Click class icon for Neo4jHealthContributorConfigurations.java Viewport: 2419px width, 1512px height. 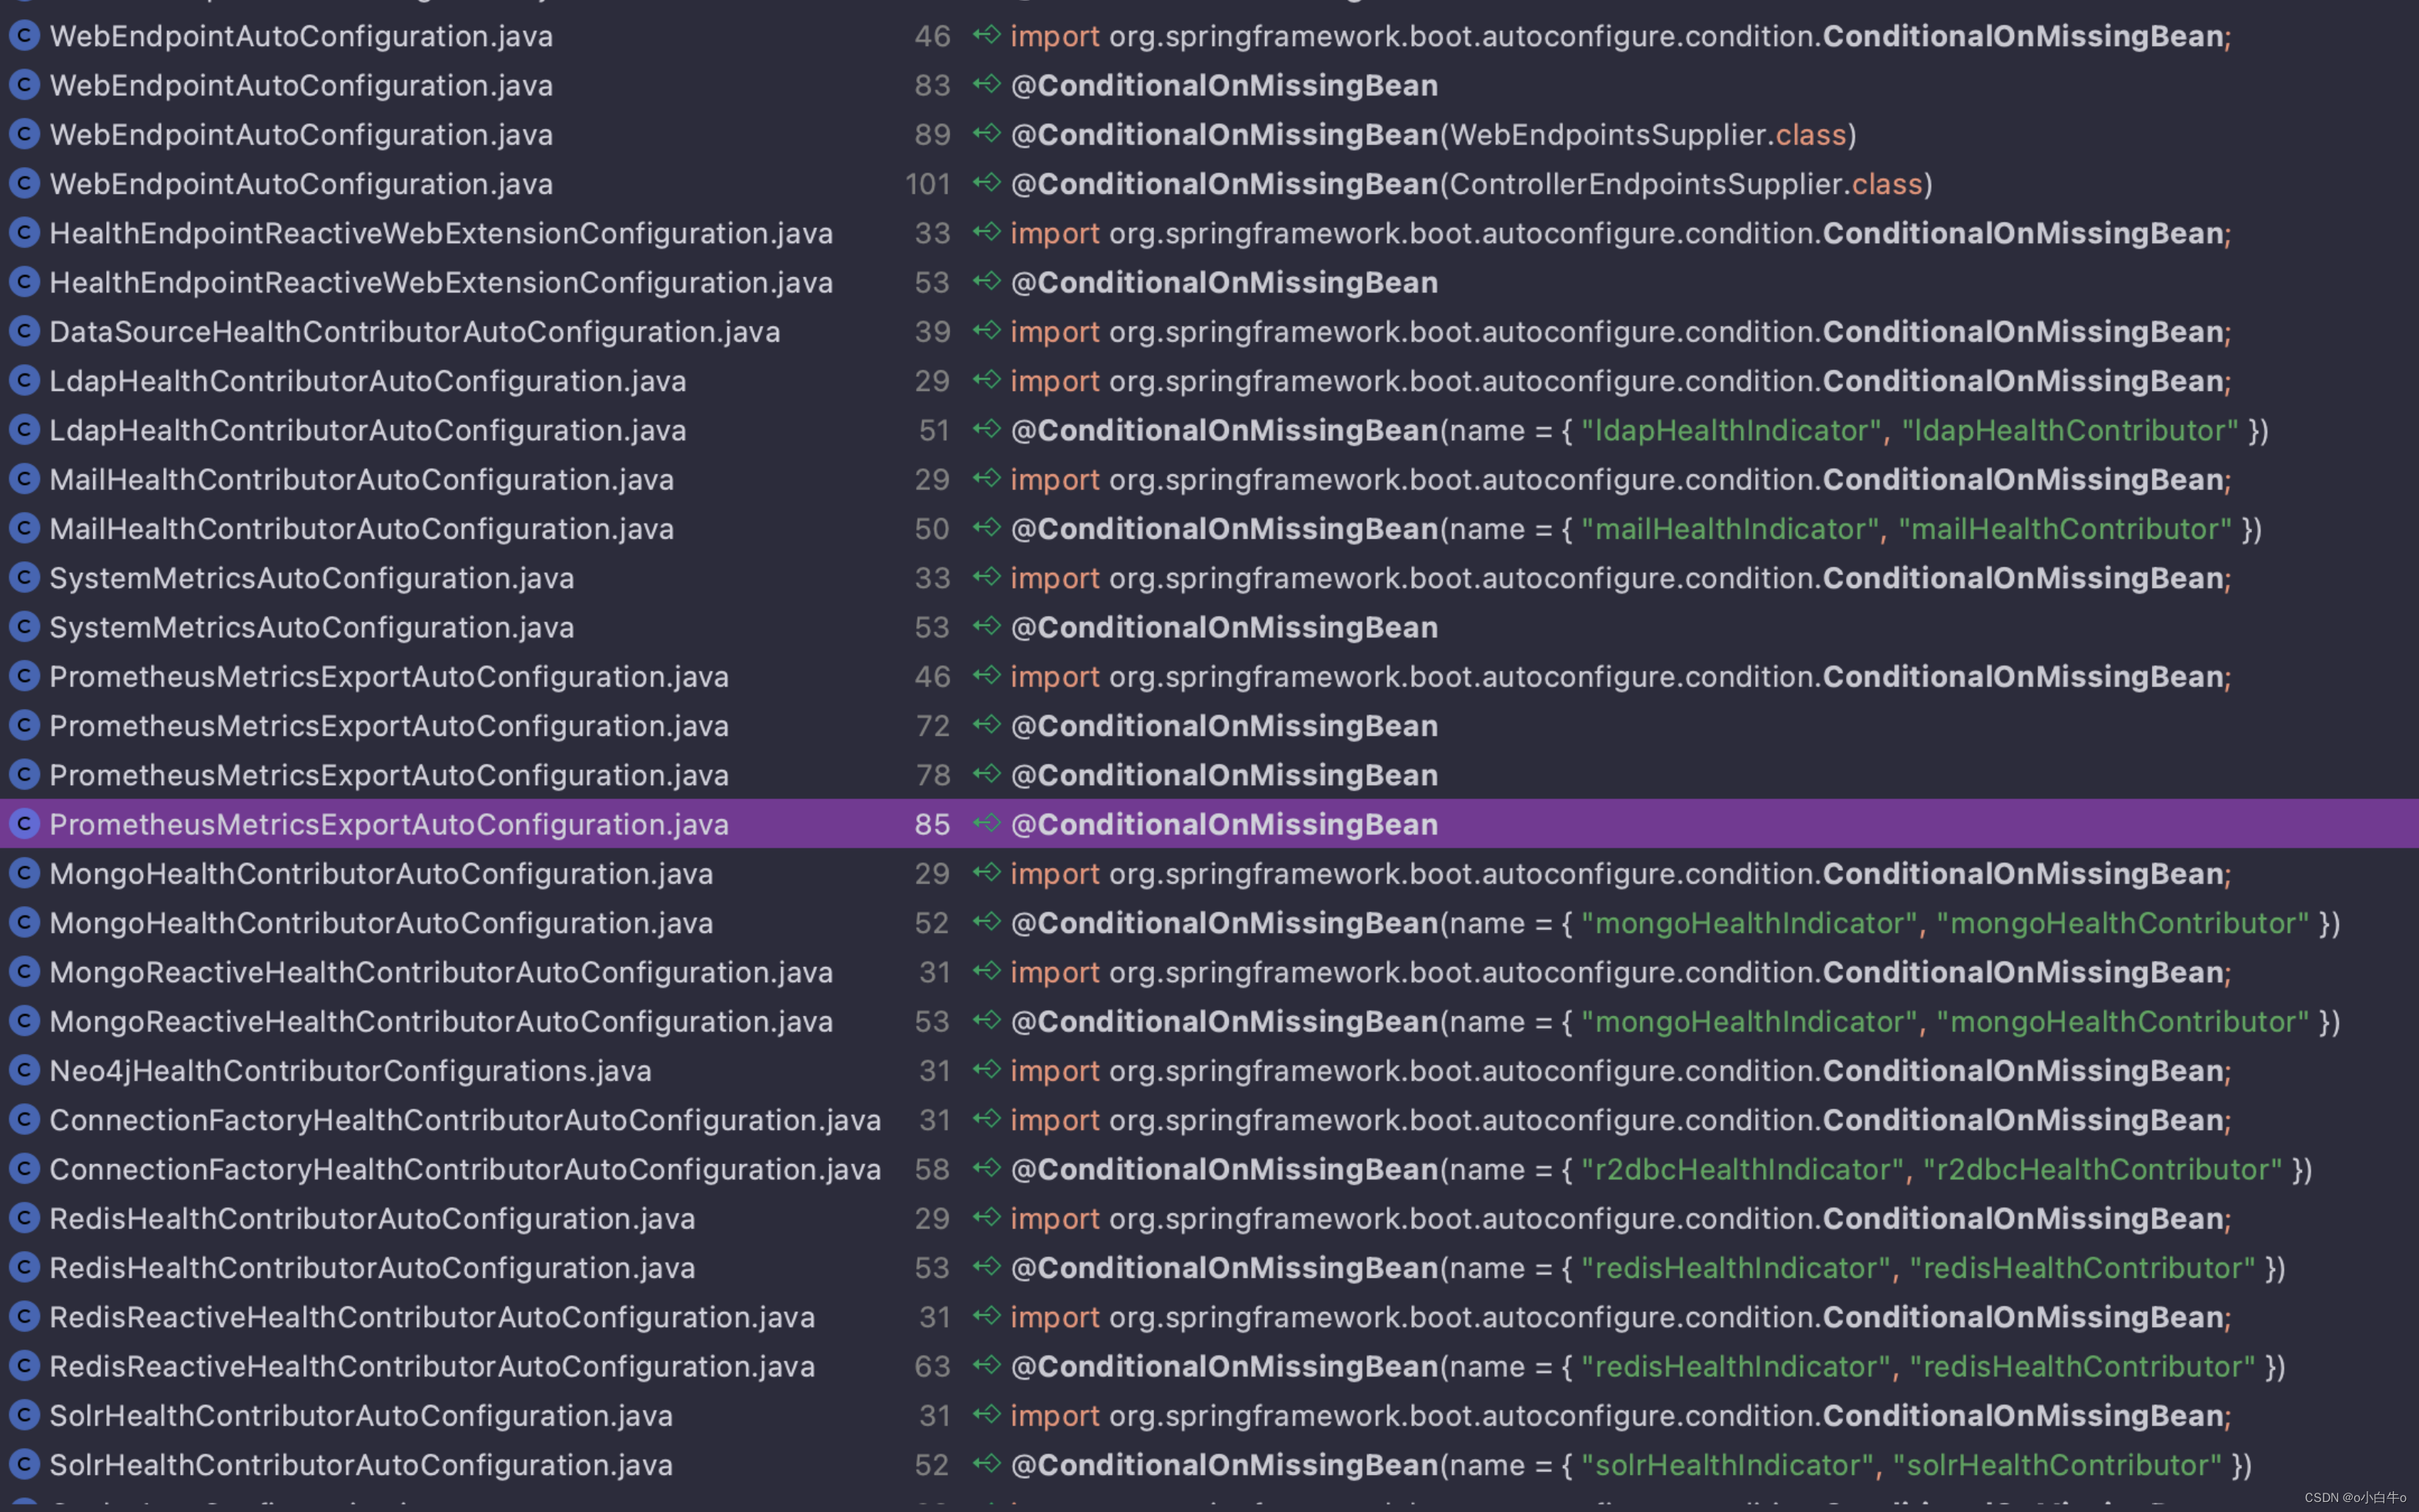24,1071
